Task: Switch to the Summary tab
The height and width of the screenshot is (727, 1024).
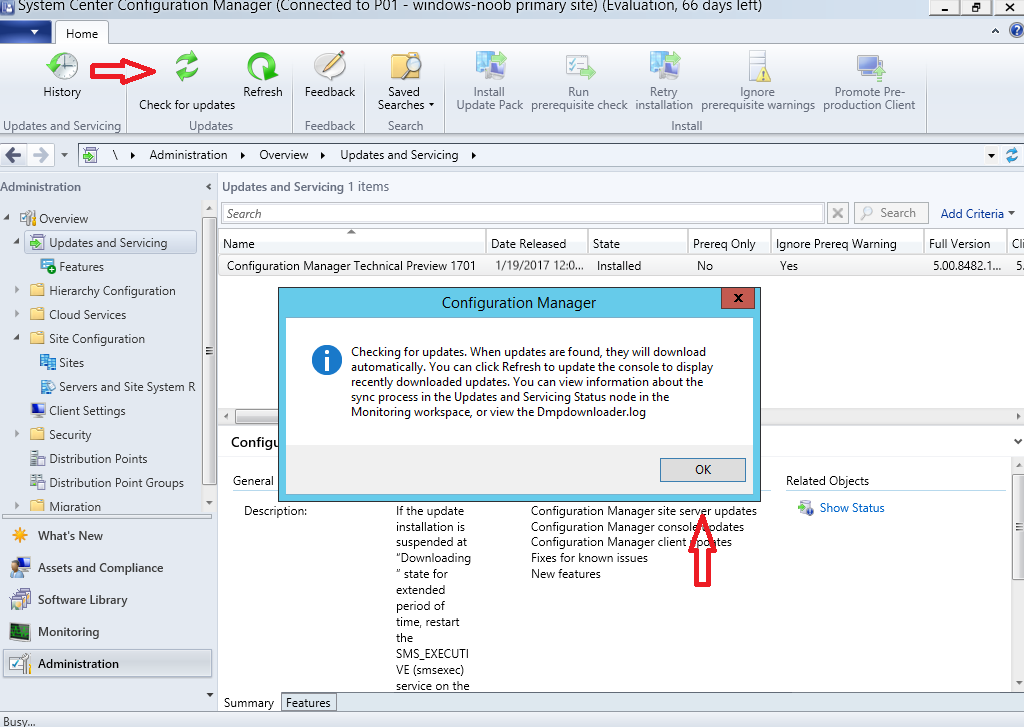Action: point(249,703)
